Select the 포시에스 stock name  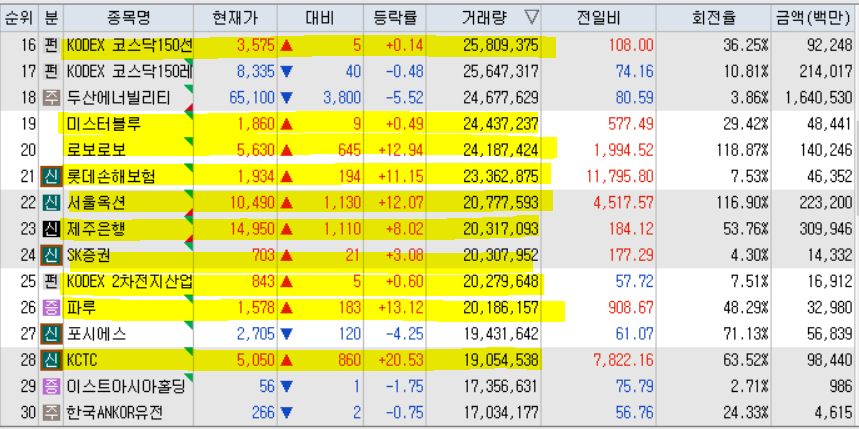[96, 334]
